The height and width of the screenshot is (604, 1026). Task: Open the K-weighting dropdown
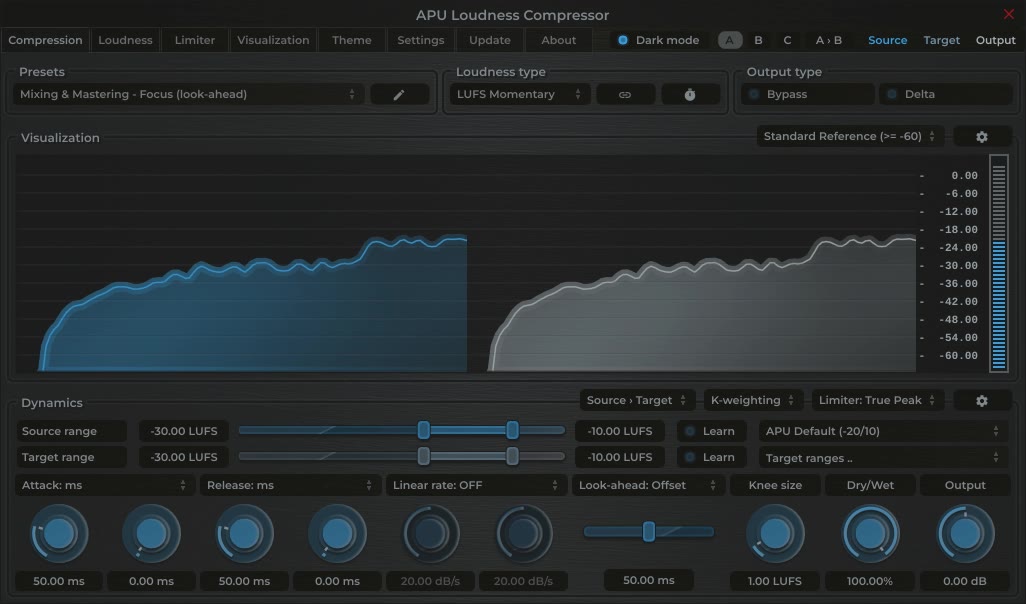753,400
